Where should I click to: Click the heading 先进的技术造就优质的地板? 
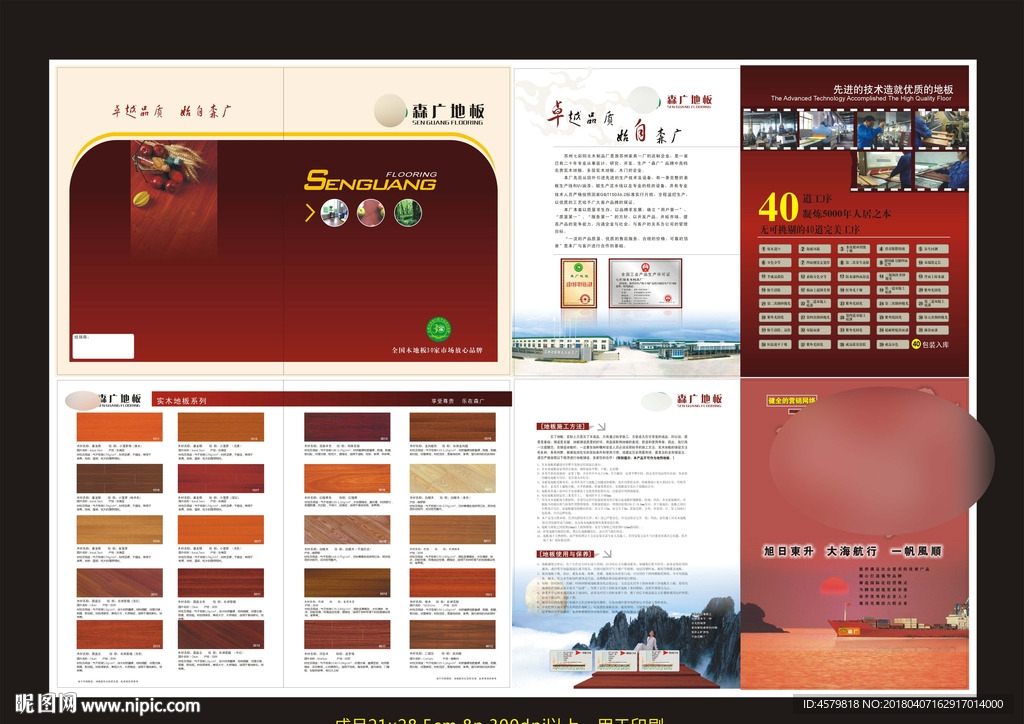coord(893,89)
